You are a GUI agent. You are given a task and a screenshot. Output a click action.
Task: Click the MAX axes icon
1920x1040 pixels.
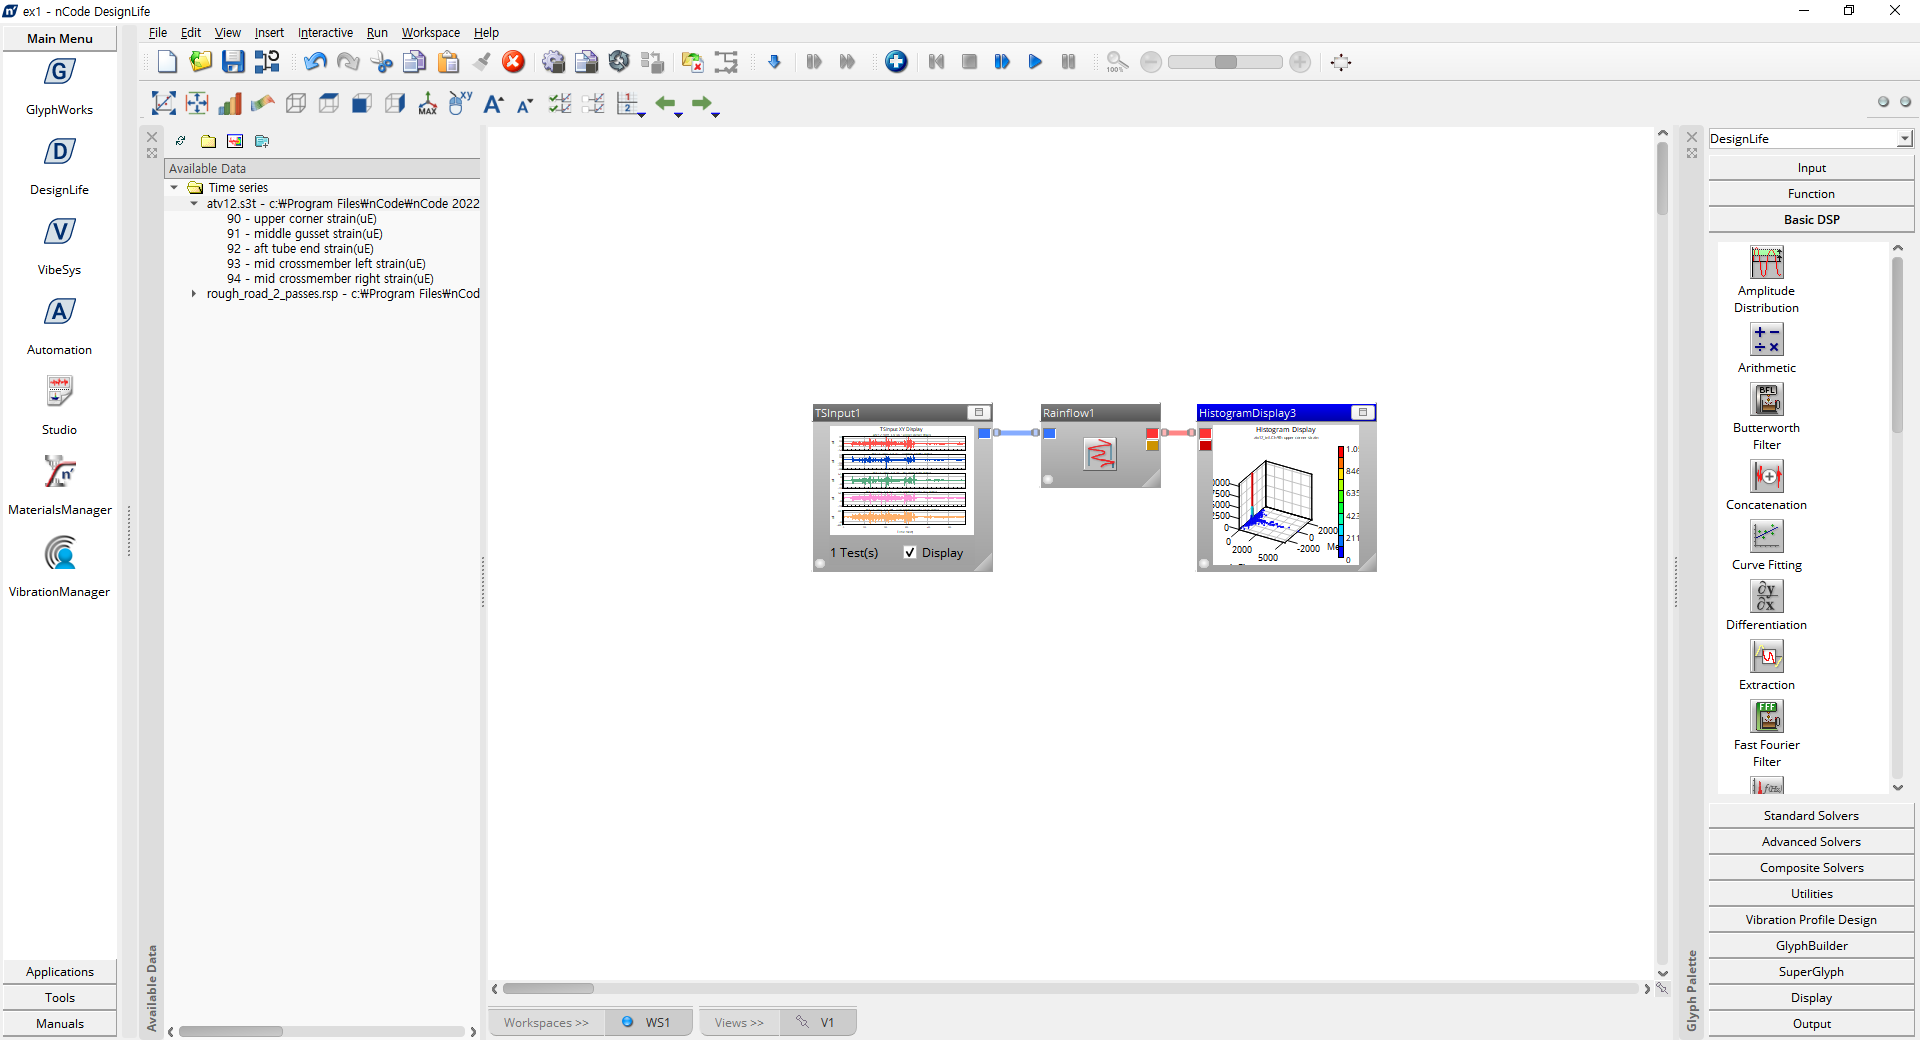[427, 103]
